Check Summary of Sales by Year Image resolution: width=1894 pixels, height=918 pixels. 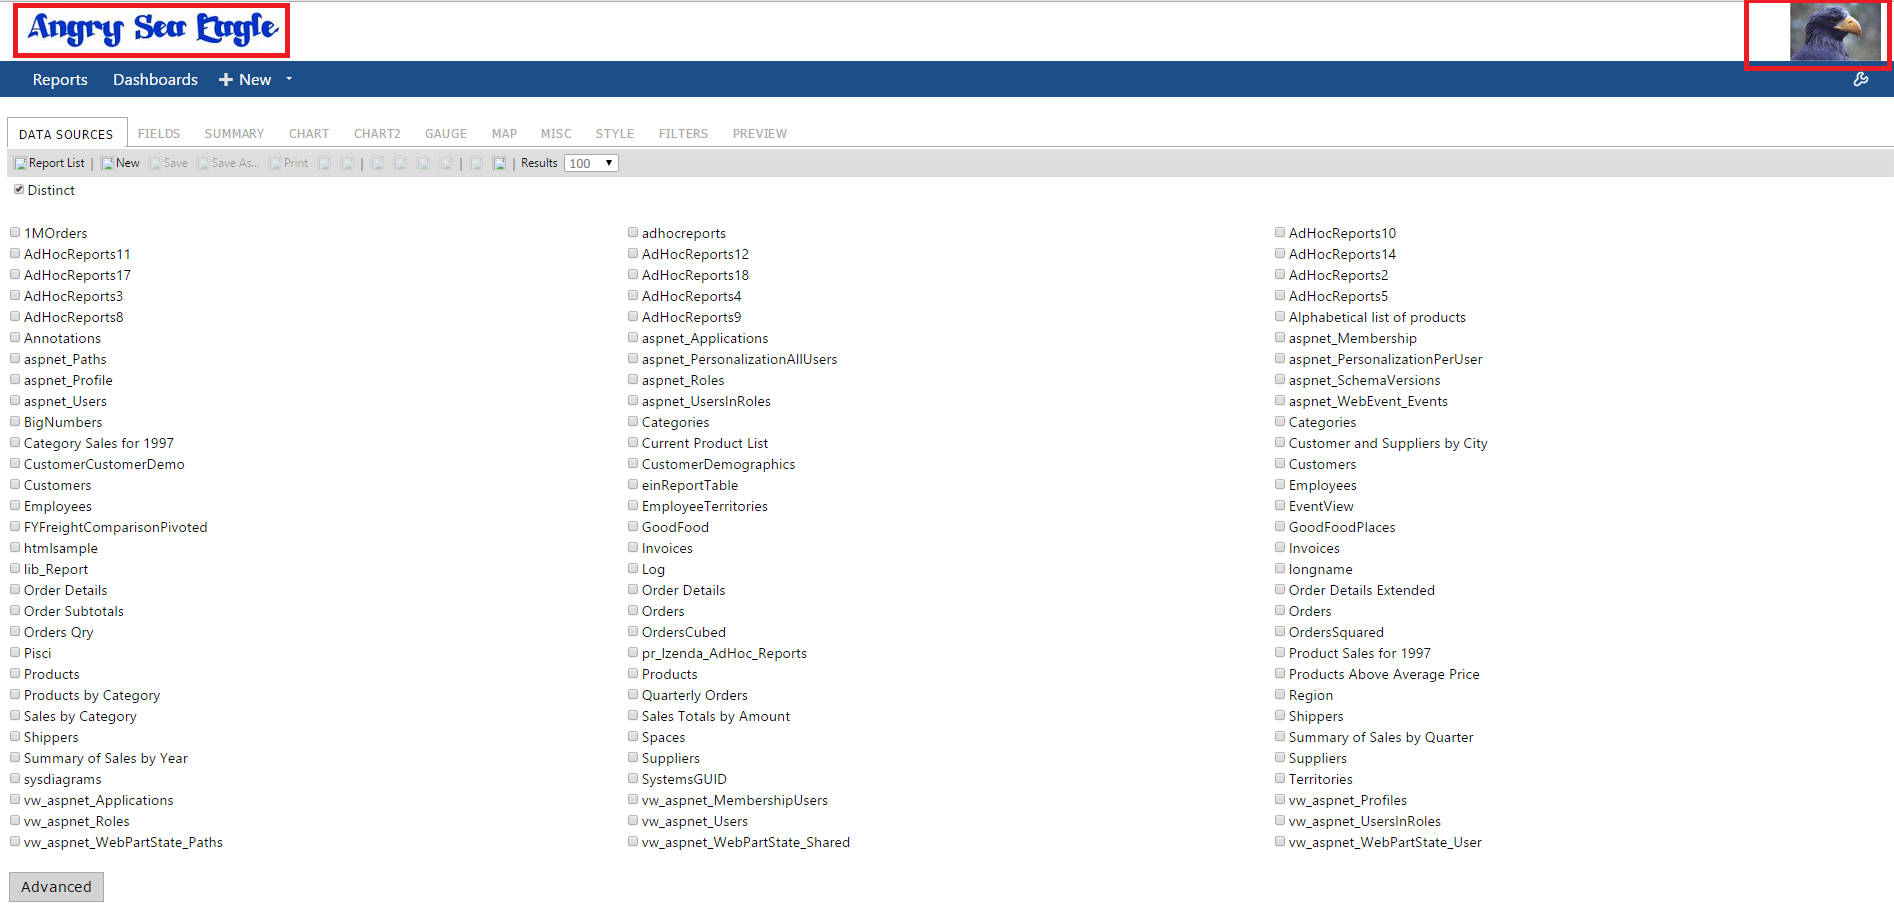16,757
